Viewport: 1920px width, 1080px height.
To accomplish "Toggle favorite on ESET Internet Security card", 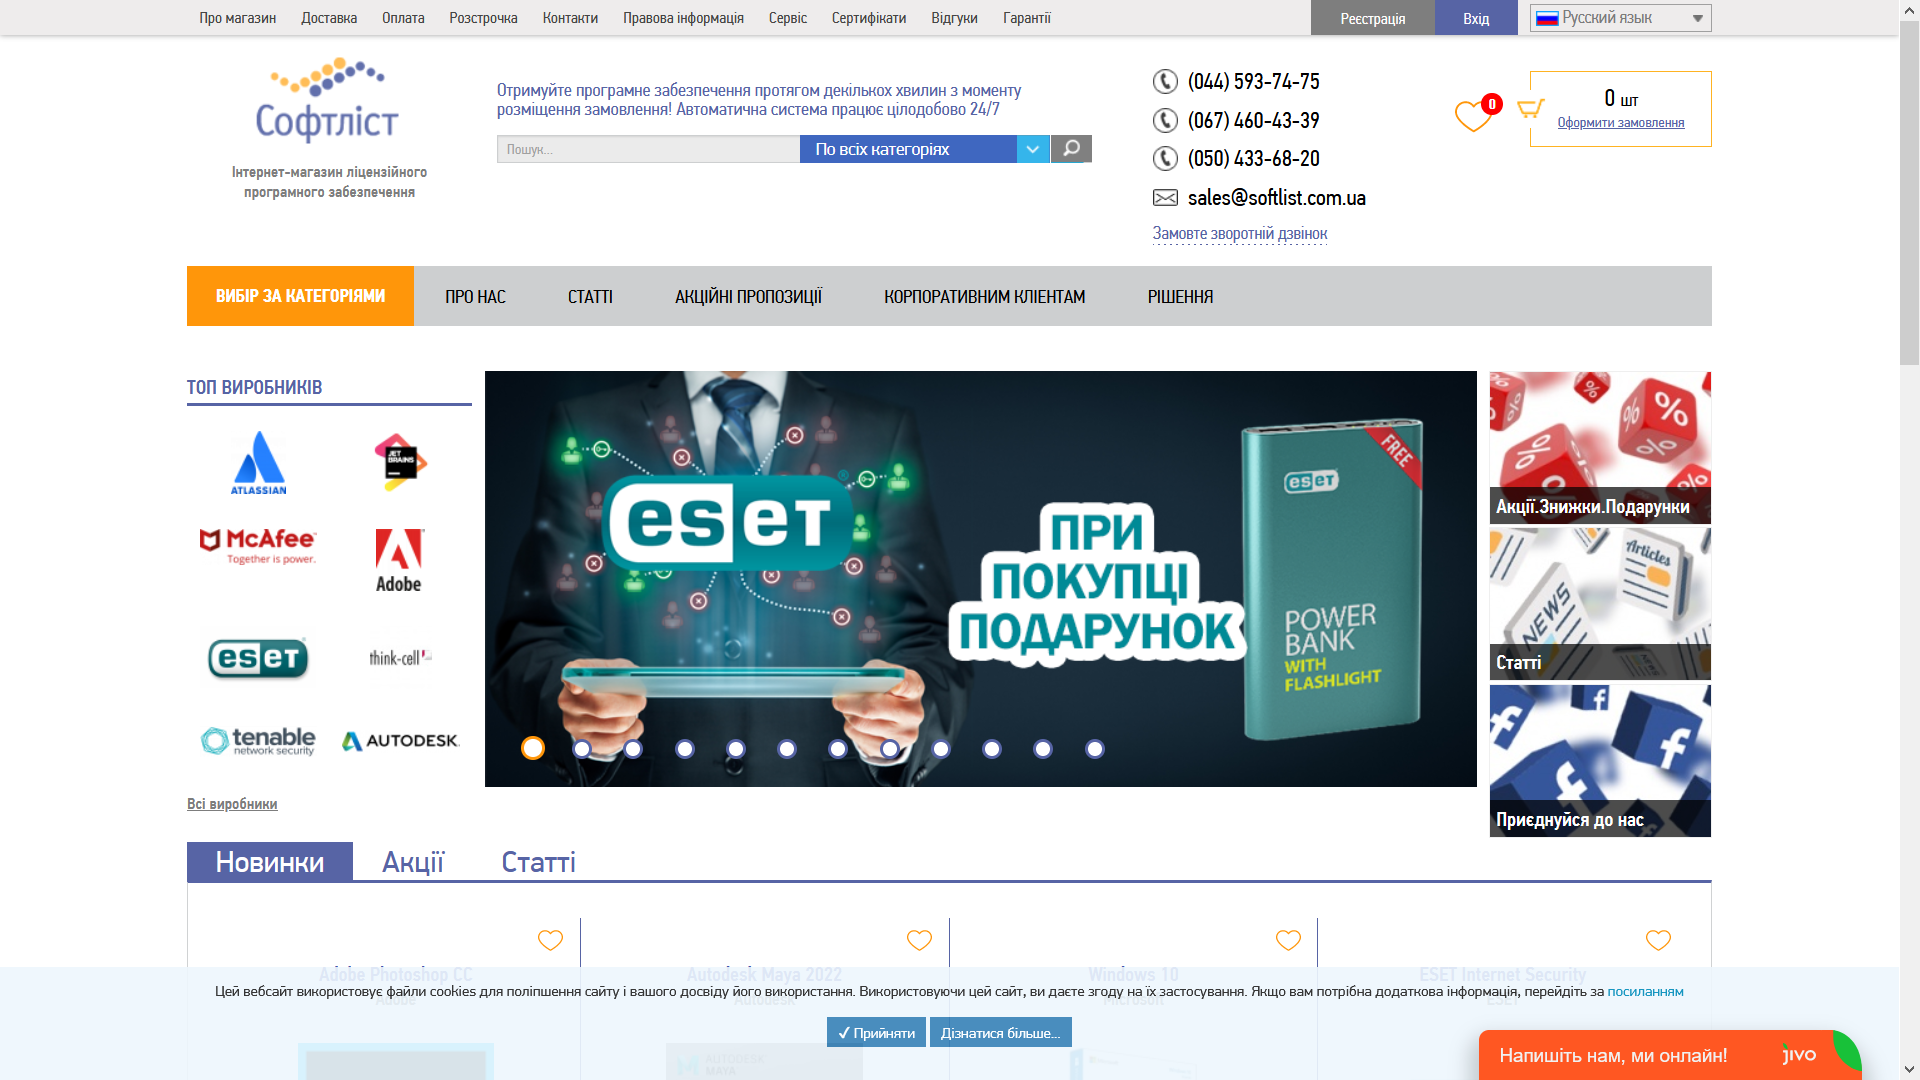I will (x=1657, y=940).
